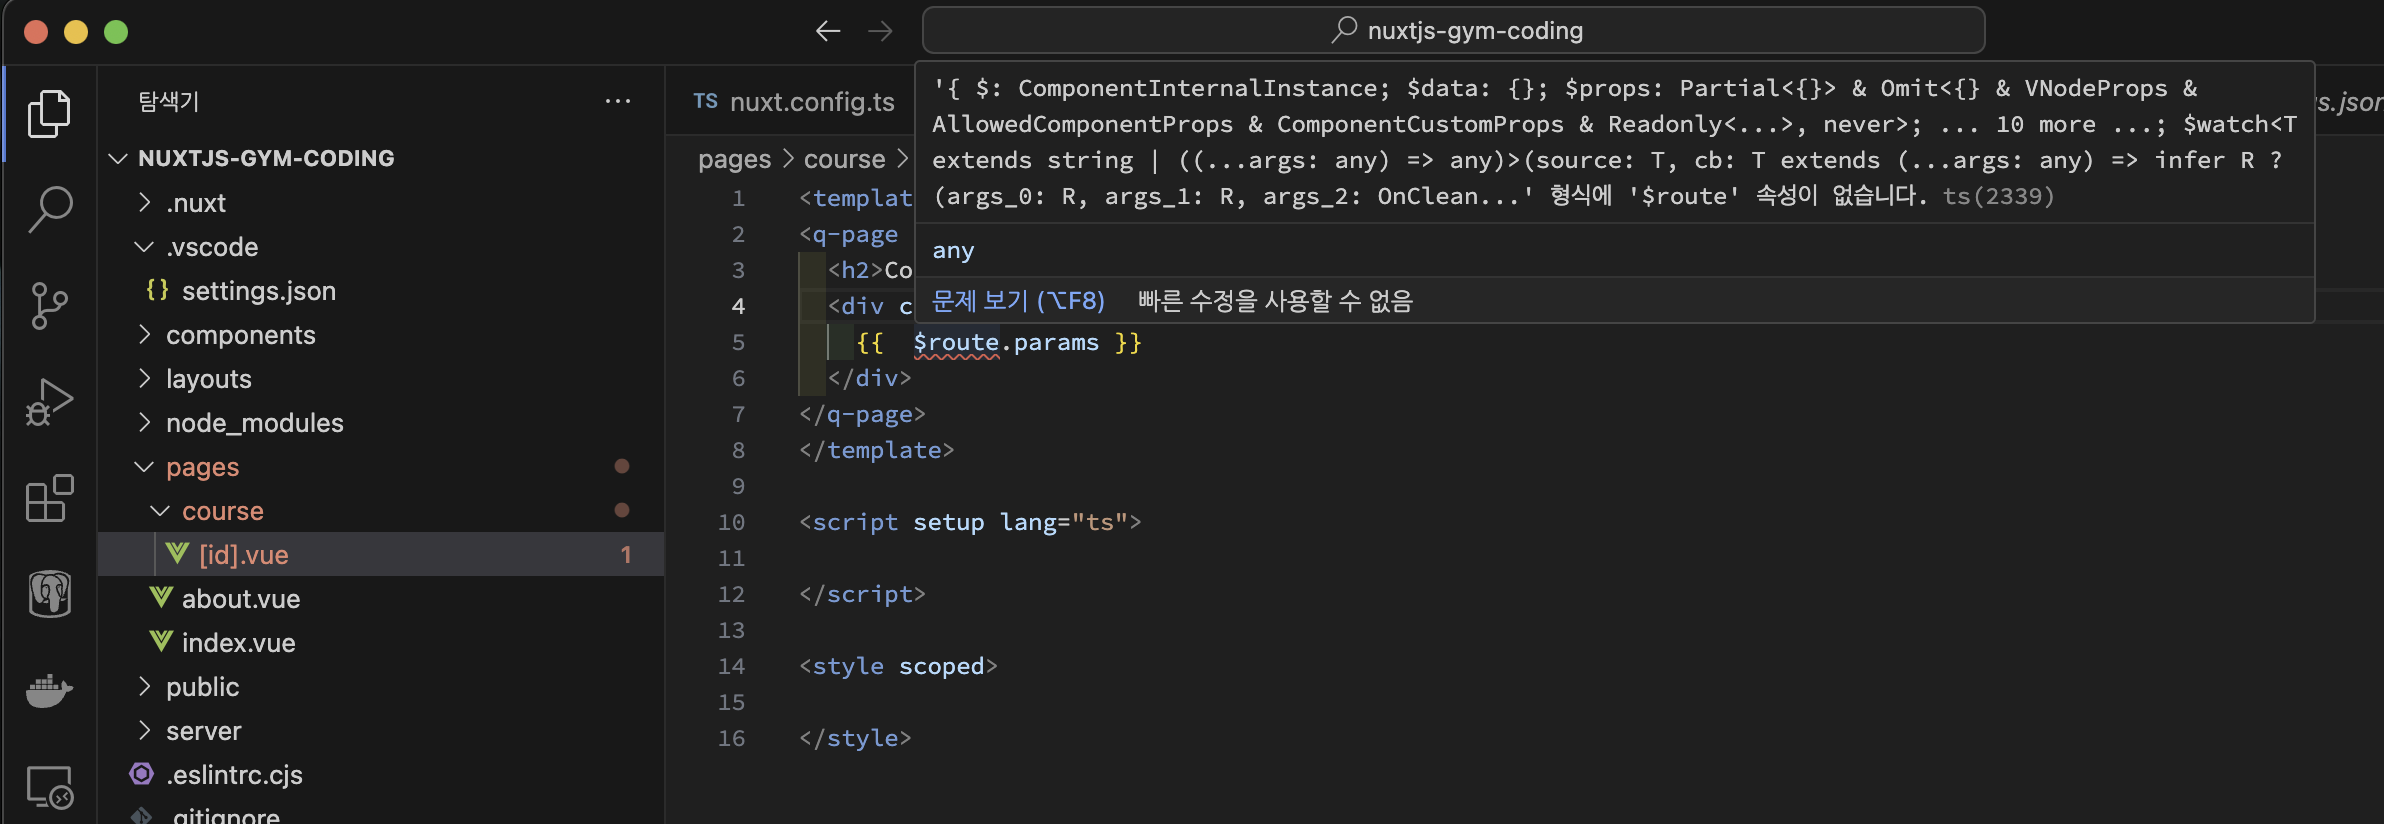Click the 'any' type text in hover
The width and height of the screenshot is (2384, 824).
click(x=953, y=250)
